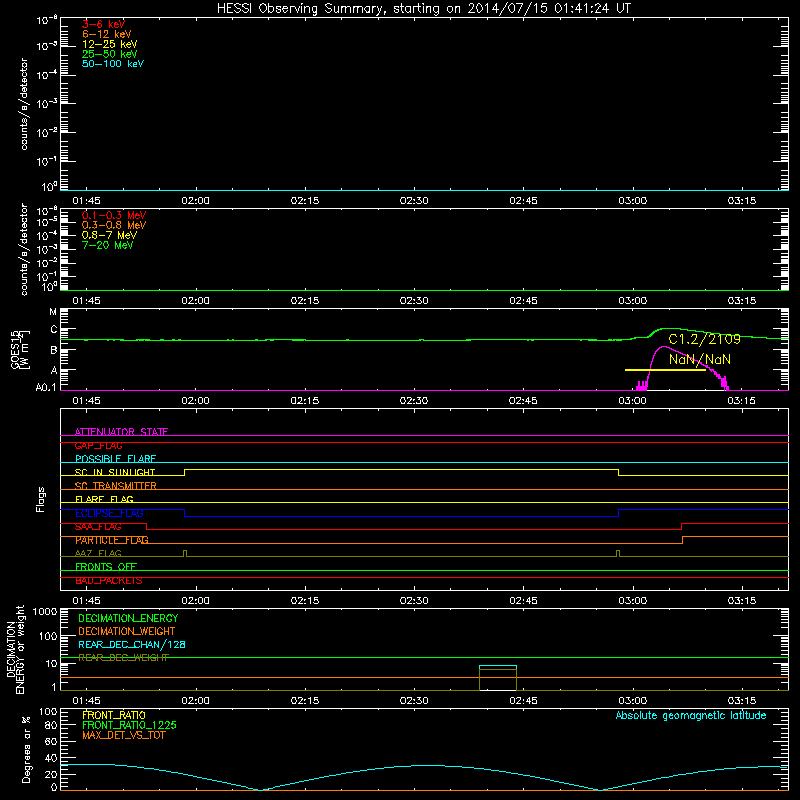Select the cyan 50-100 keV legend label
This screenshot has height=800, width=800.
click(x=113, y=64)
